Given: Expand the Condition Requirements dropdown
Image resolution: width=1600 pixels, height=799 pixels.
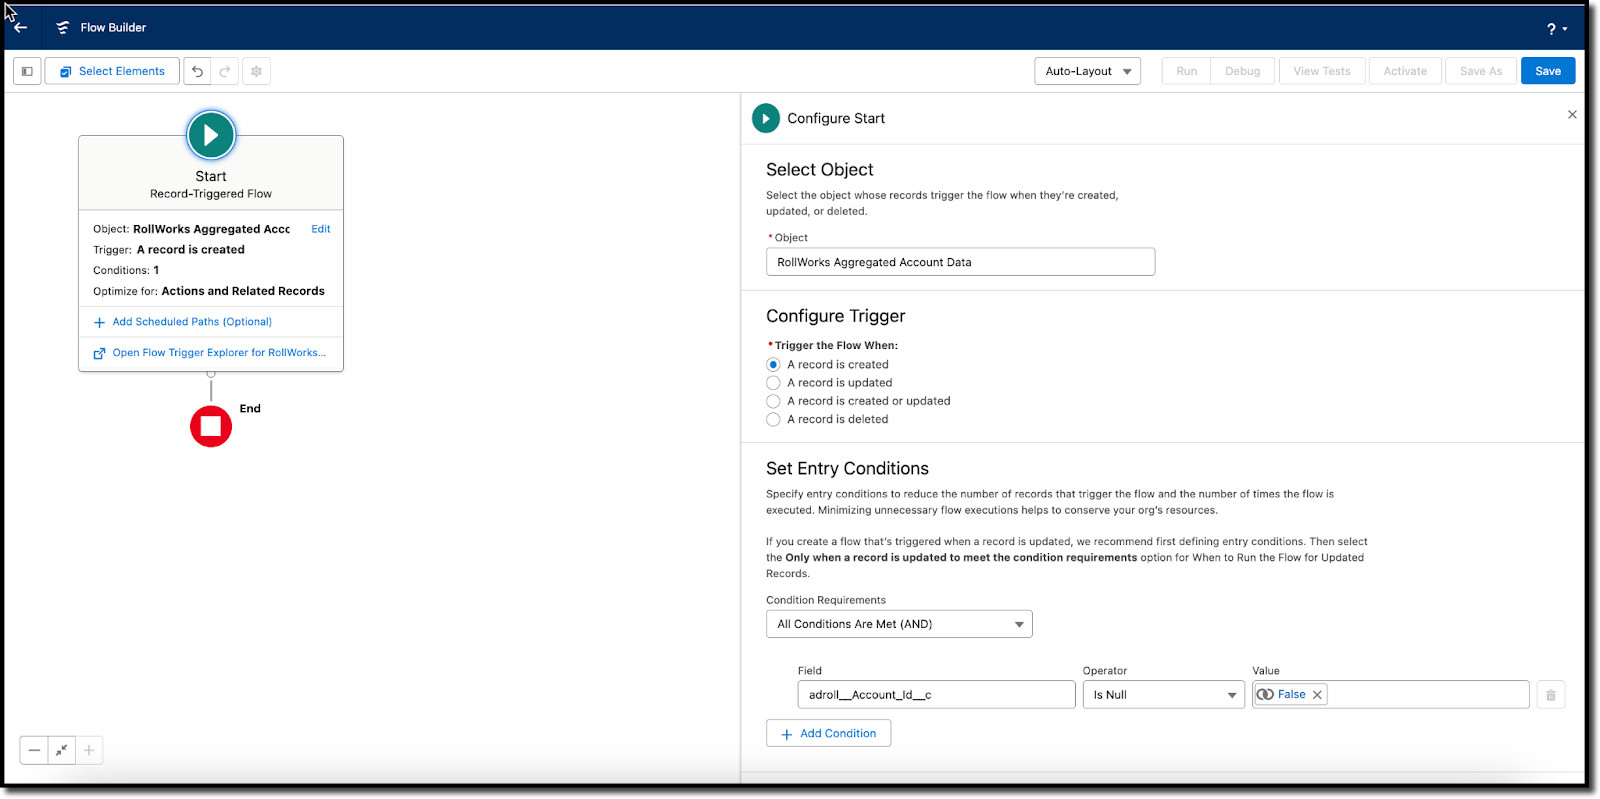Looking at the screenshot, I should pyautogui.click(x=898, y=624).
